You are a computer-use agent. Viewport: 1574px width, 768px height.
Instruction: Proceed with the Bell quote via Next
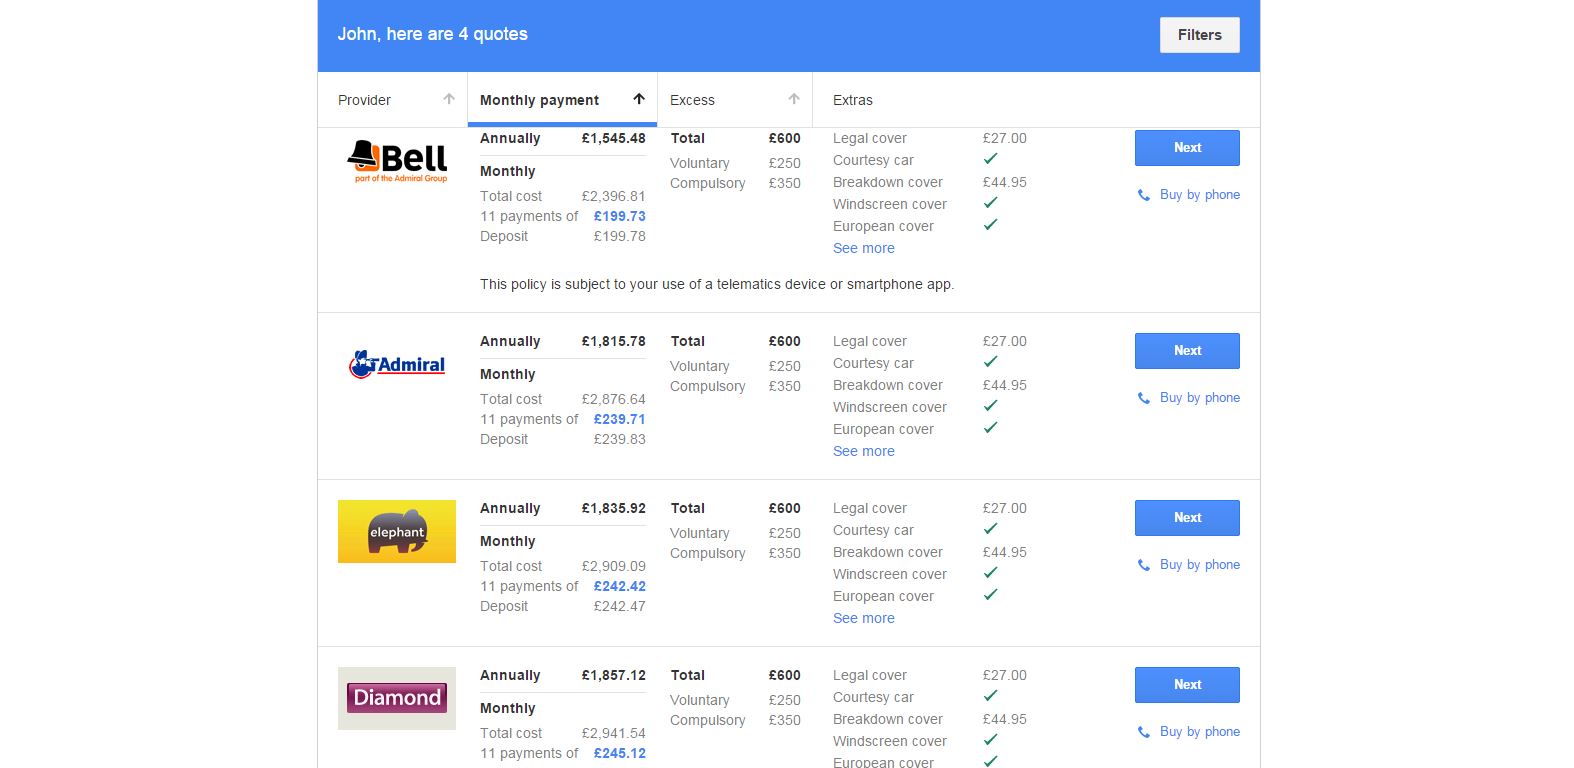[x=1187, y=148]
